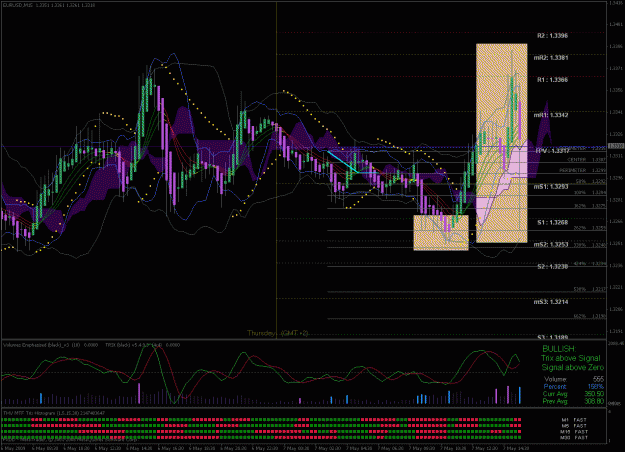The height and width of the screenshot is (452, 625).
Task: Click the S1 : 1.3268 support label
Action: pos(552,222)
